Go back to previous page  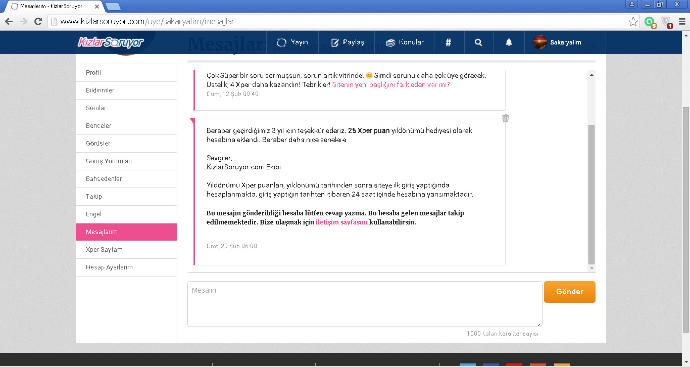point(9,22)
